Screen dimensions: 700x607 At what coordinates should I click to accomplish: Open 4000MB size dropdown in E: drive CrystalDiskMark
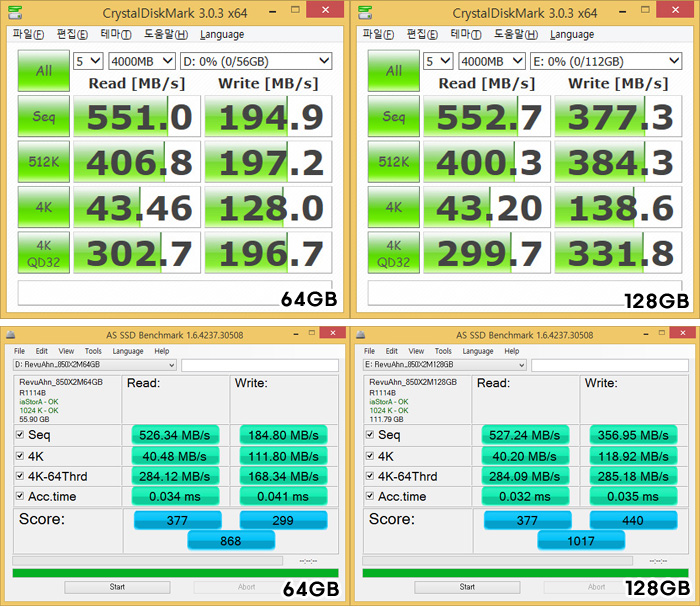[x=492, y=61]
